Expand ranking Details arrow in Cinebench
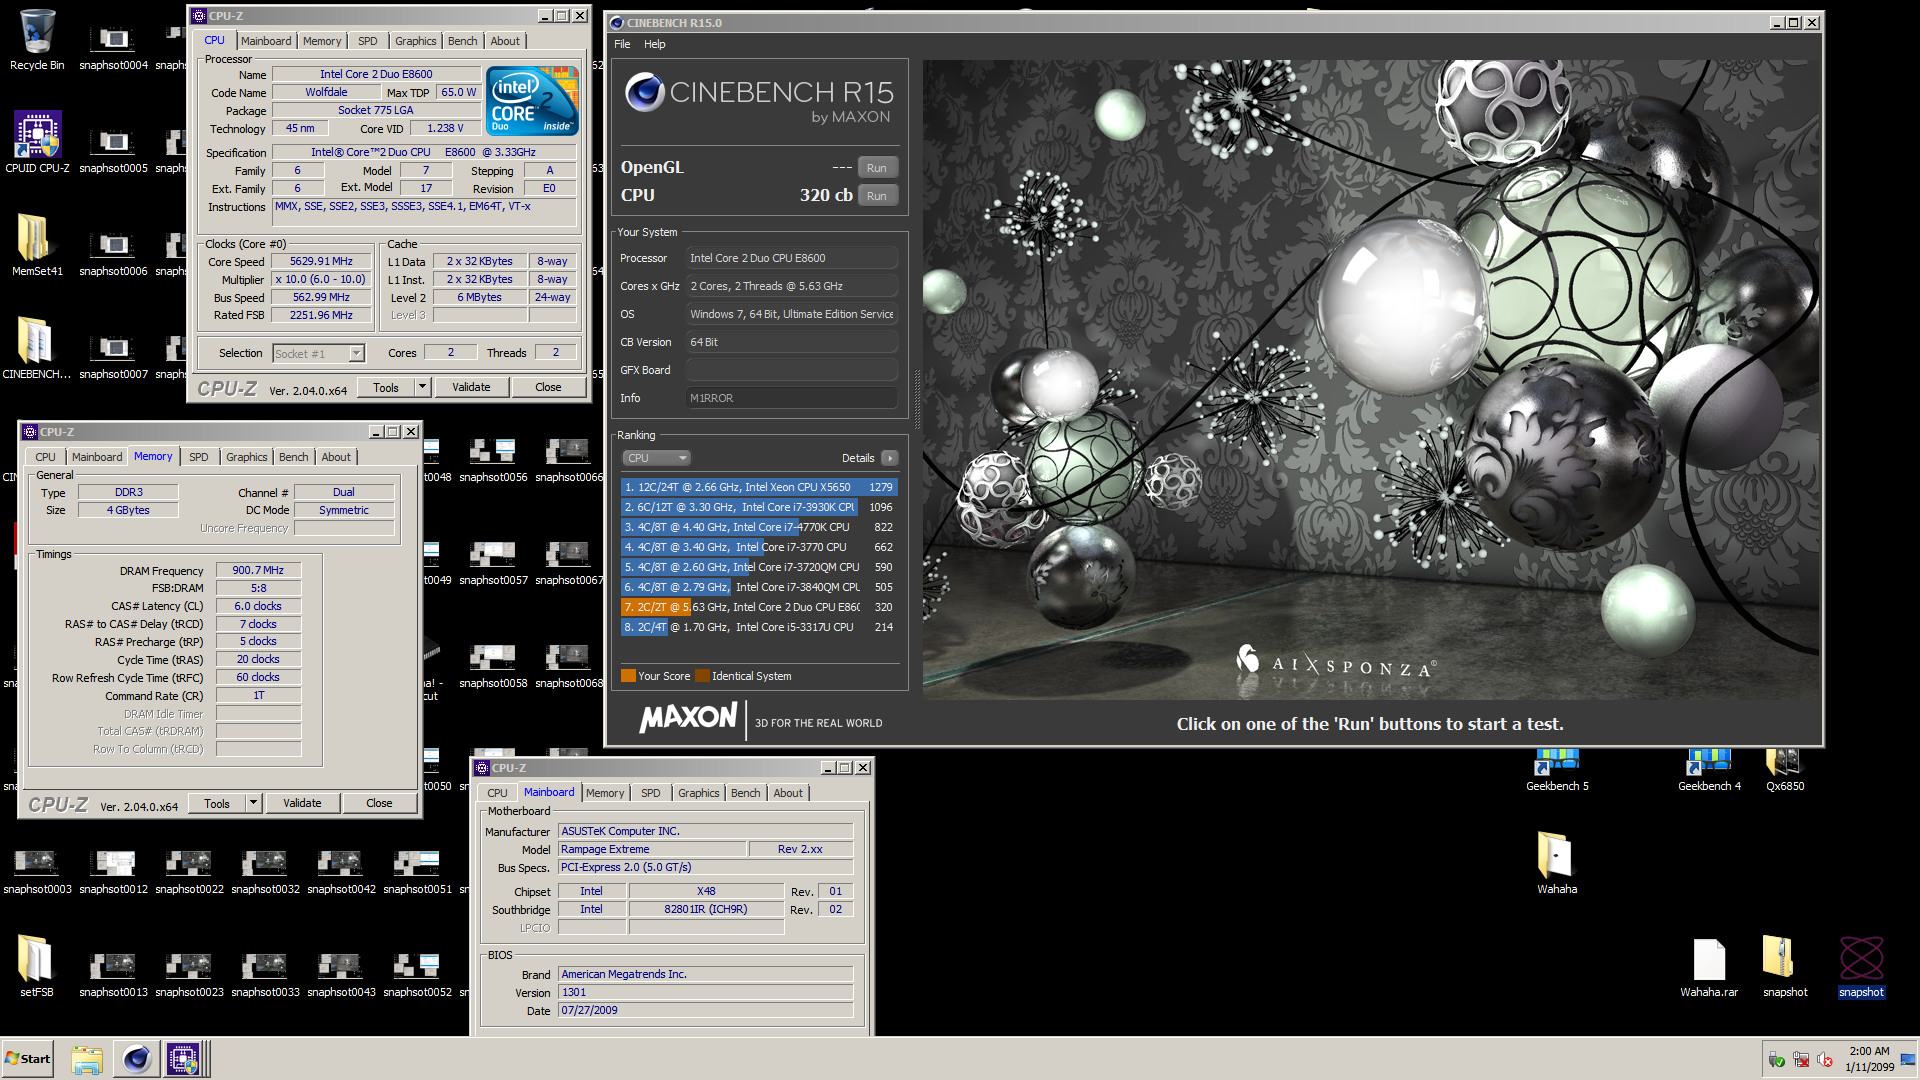Screen dimensions: 1920x1080 click(889, 458)
